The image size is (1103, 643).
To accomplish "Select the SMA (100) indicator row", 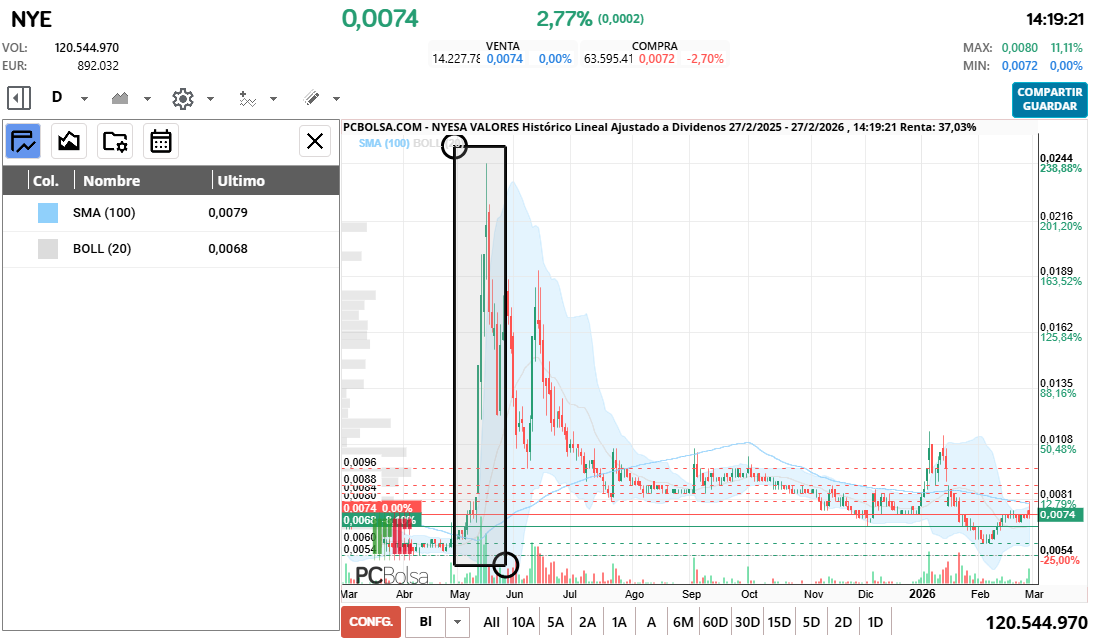I will coord(171,213).
